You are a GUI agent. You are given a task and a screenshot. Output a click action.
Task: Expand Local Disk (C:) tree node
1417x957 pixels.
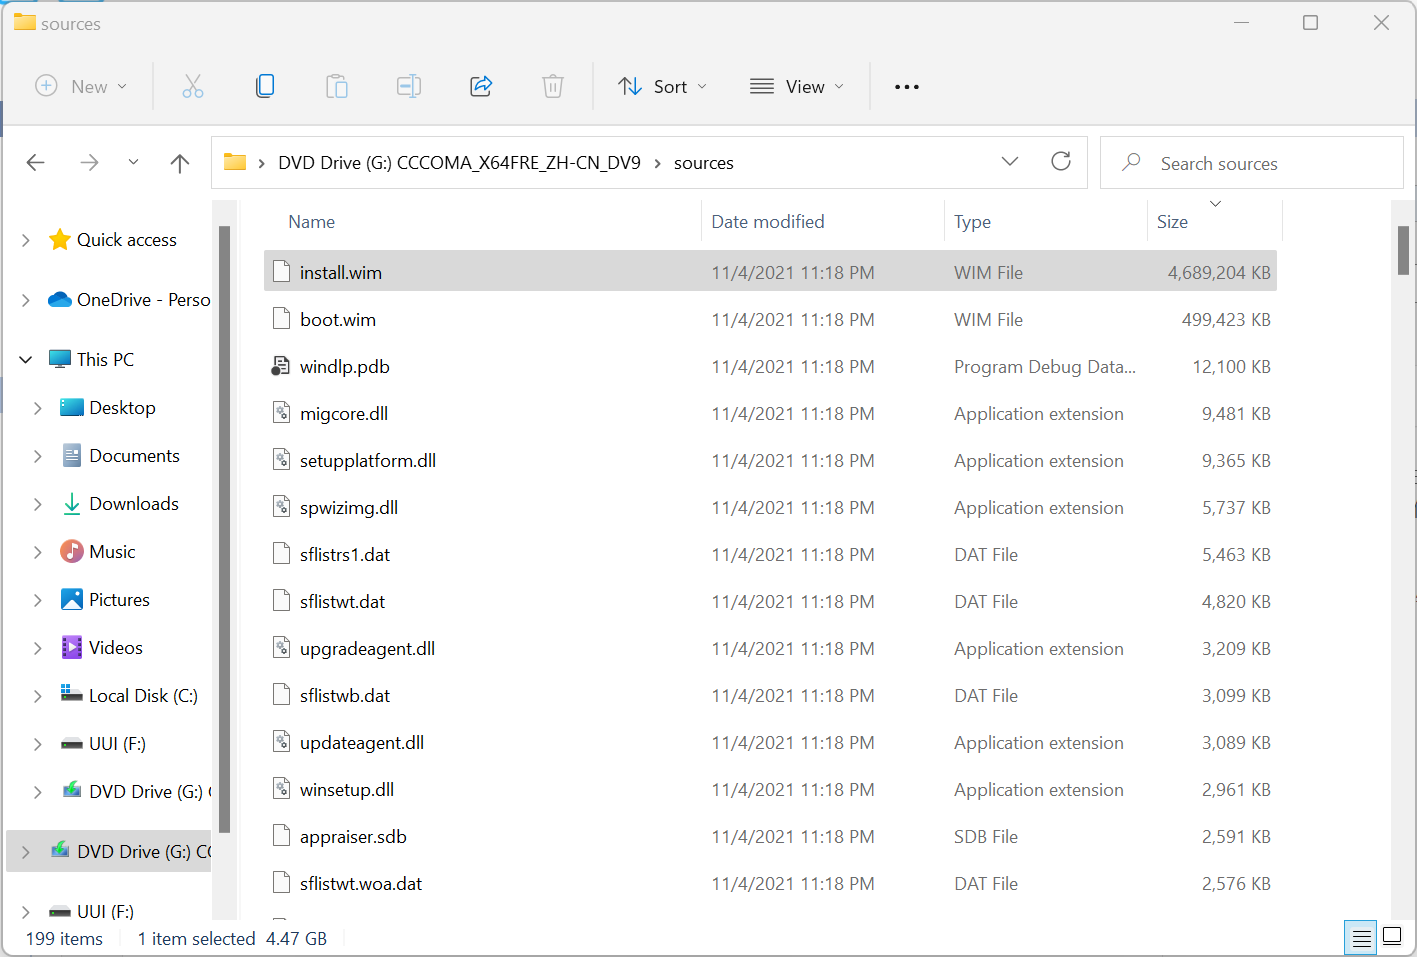(38, 696)
